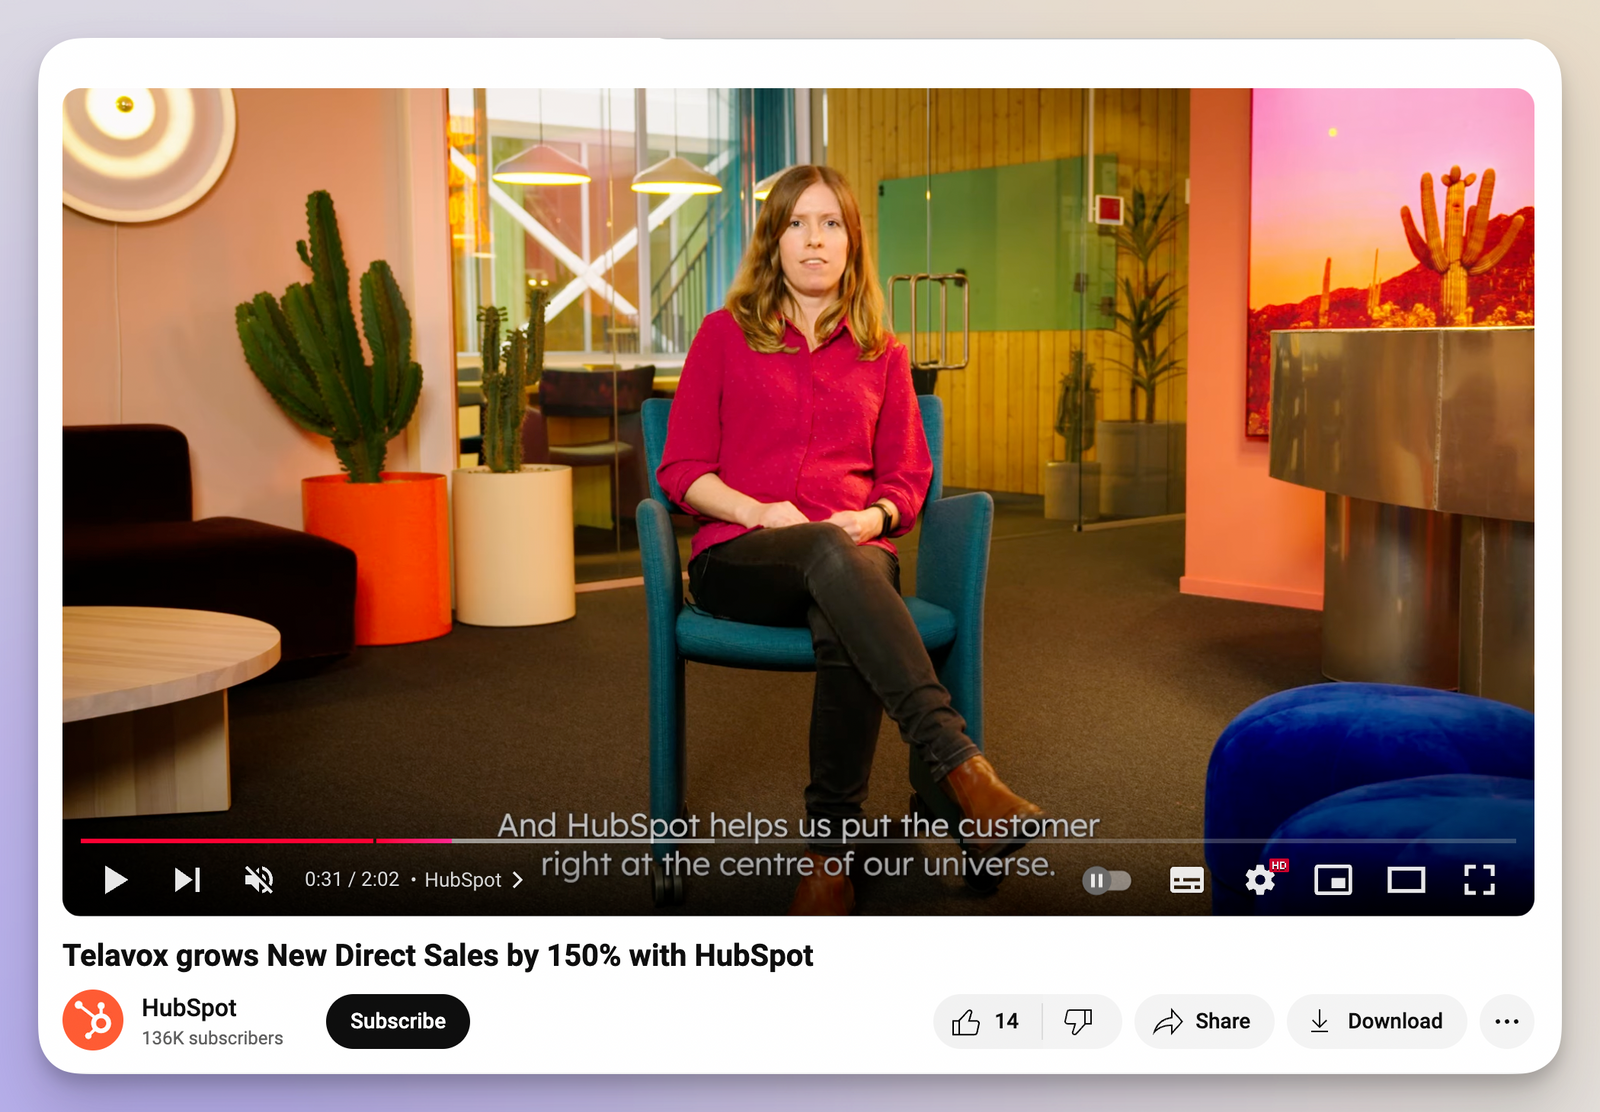Viewport: 1600px width, 1112px height.
Task: Download the video
Action: [1376, 1021]
